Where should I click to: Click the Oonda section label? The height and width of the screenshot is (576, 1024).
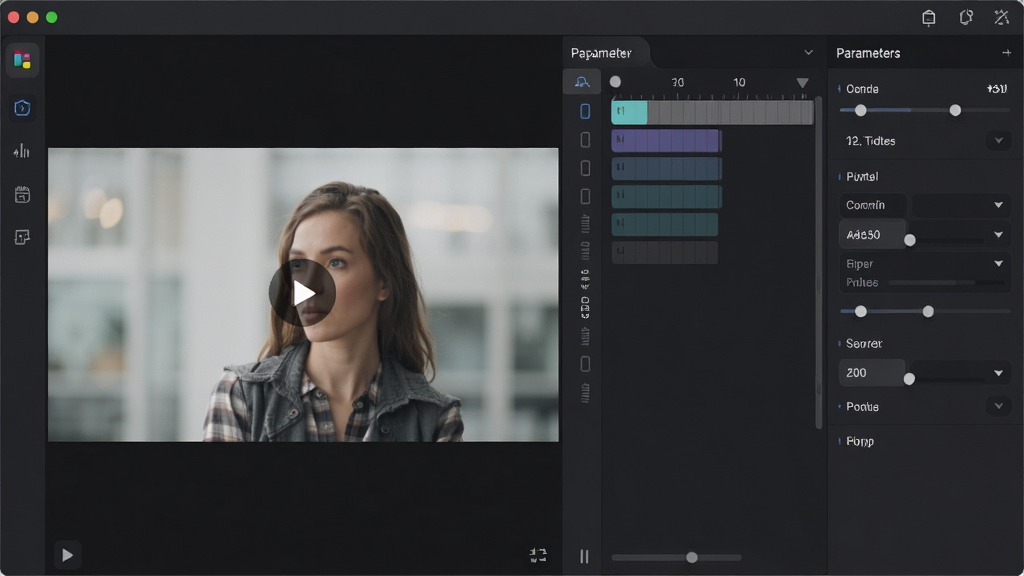(862, 89)
